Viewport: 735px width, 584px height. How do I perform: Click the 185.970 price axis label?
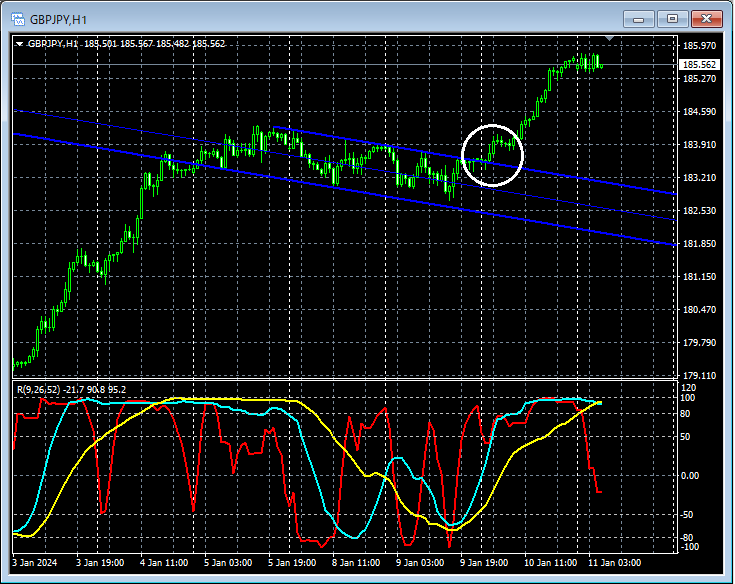click(x=699, y=45)
